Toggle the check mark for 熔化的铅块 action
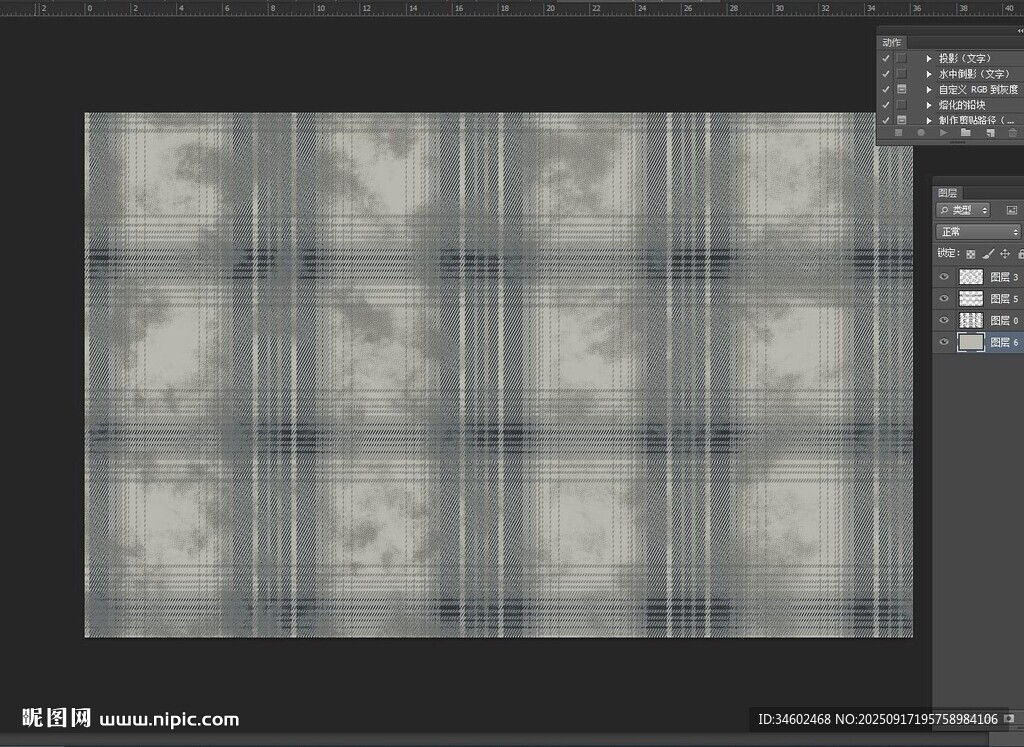1024x747 pixels. pyautogui.click(x=886, y=104)
